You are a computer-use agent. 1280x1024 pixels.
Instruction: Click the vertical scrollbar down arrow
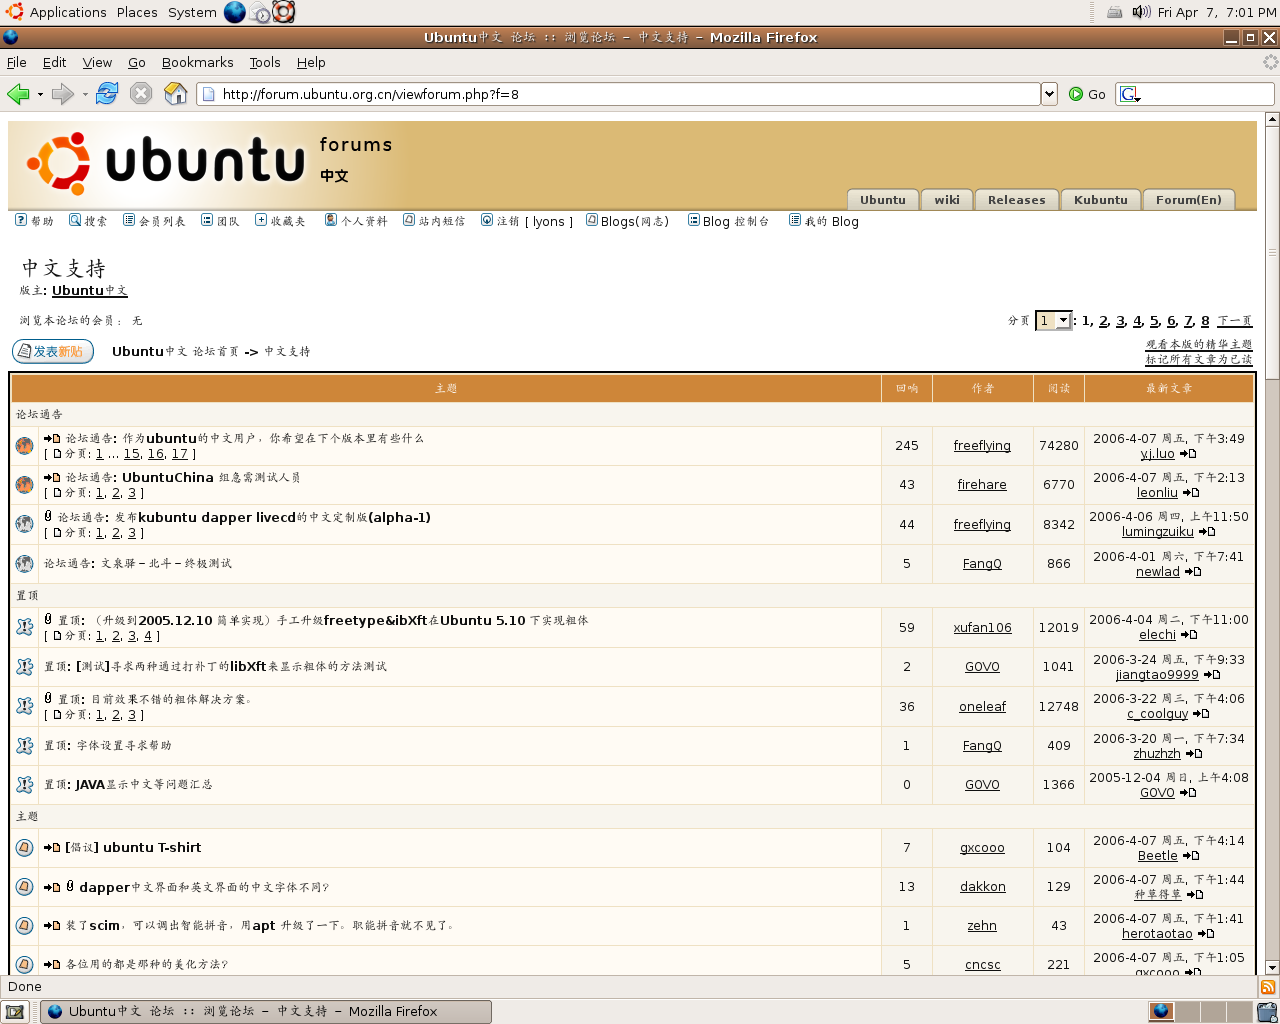pos(1272,967)
